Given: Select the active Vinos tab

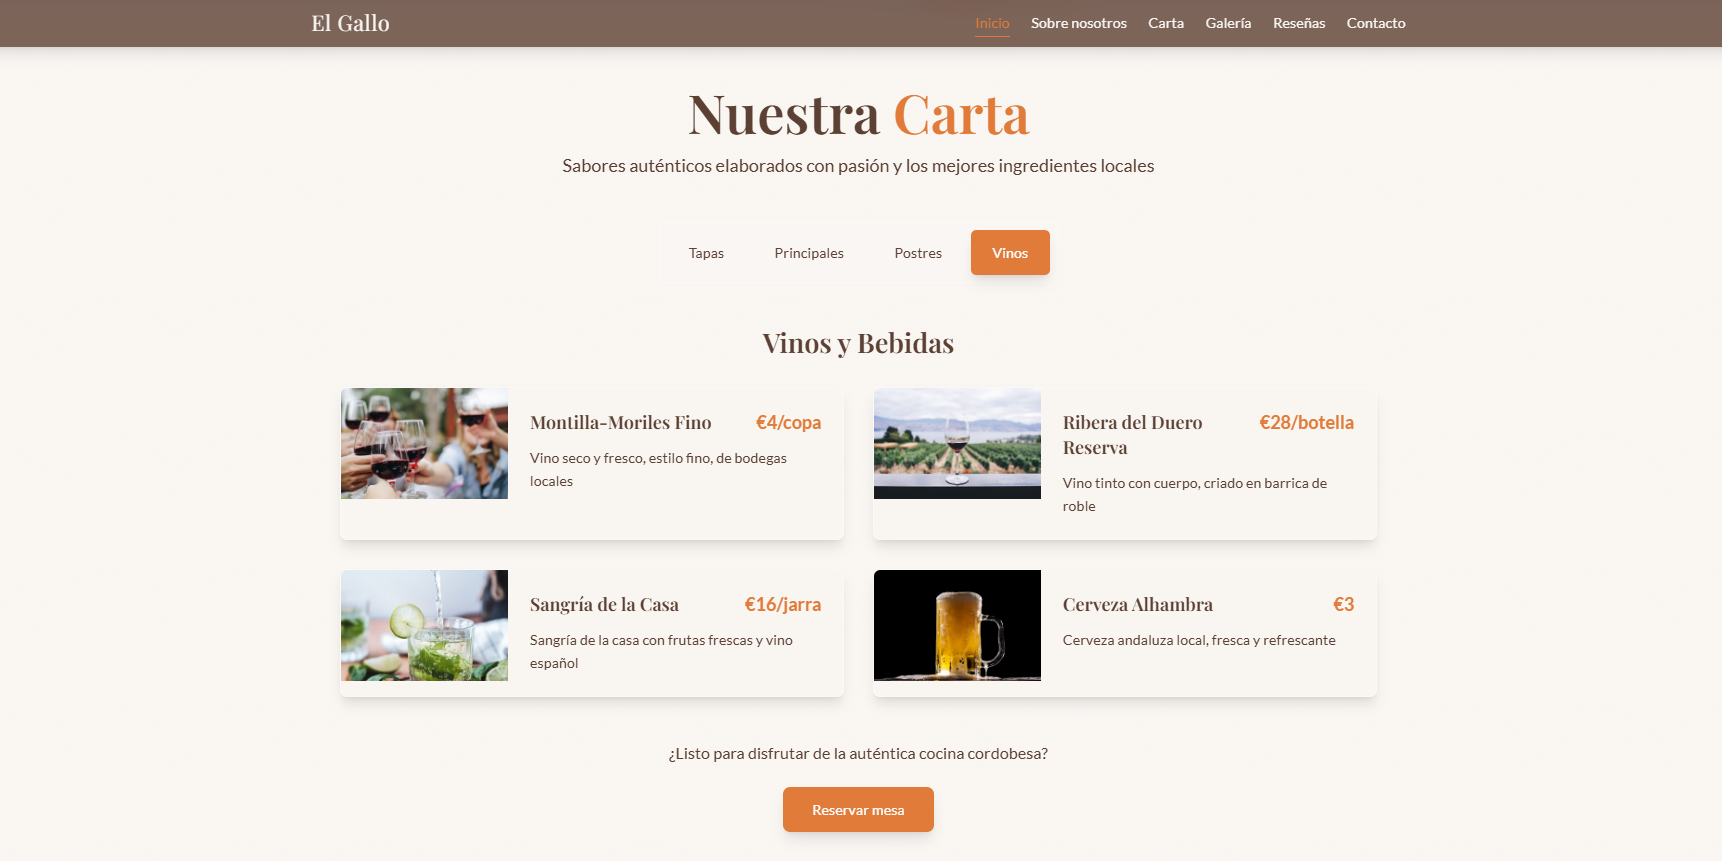Looking at the screenshot, I should click(x=1009, y=253).
